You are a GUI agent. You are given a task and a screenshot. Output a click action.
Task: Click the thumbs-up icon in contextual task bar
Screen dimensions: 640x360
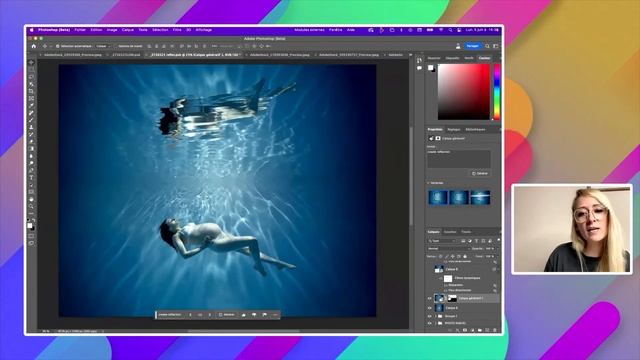(x=244, y=315)
